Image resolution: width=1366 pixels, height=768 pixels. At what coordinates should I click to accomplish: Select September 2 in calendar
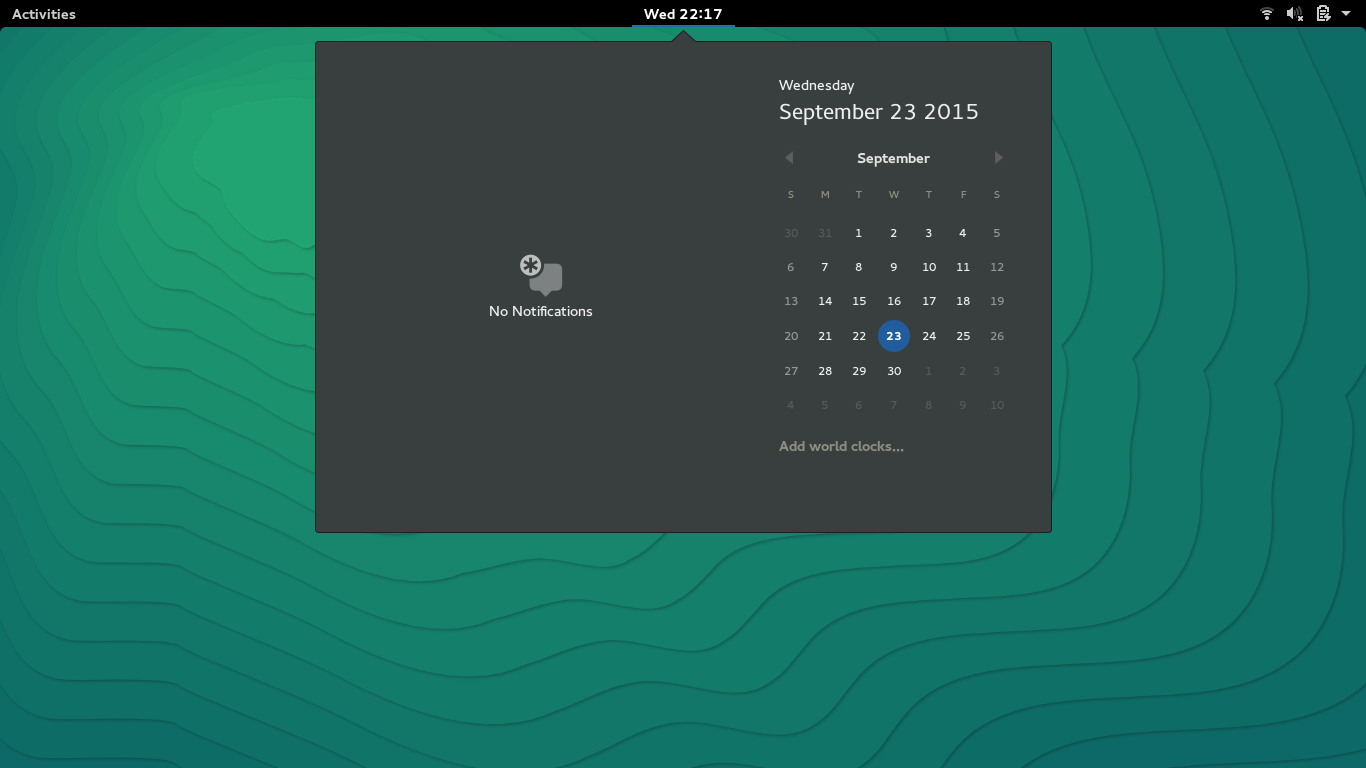(x=894, y=233)
